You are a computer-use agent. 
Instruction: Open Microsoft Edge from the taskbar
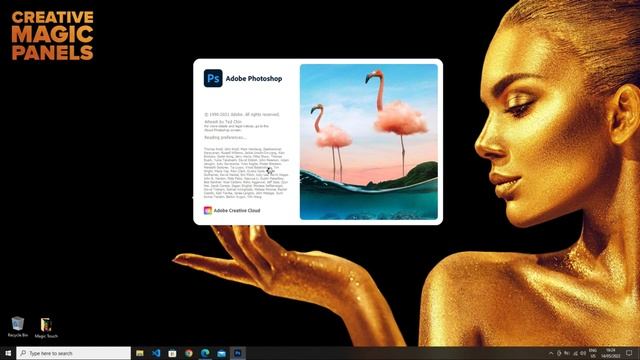pos(205,353)
